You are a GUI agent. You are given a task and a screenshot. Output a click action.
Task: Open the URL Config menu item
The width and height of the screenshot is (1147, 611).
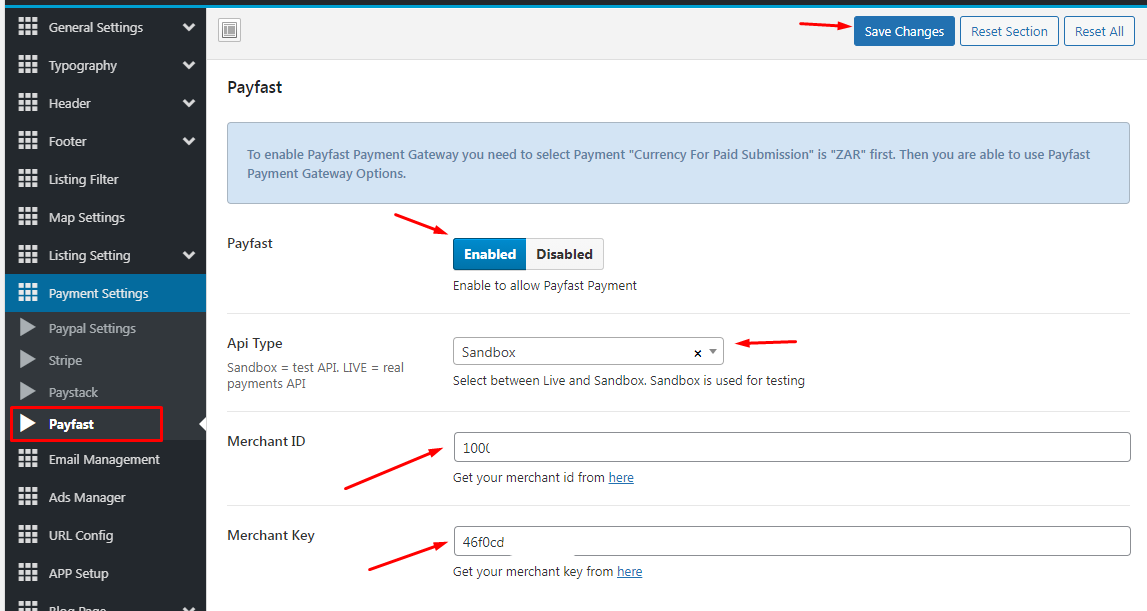point(81,536)
